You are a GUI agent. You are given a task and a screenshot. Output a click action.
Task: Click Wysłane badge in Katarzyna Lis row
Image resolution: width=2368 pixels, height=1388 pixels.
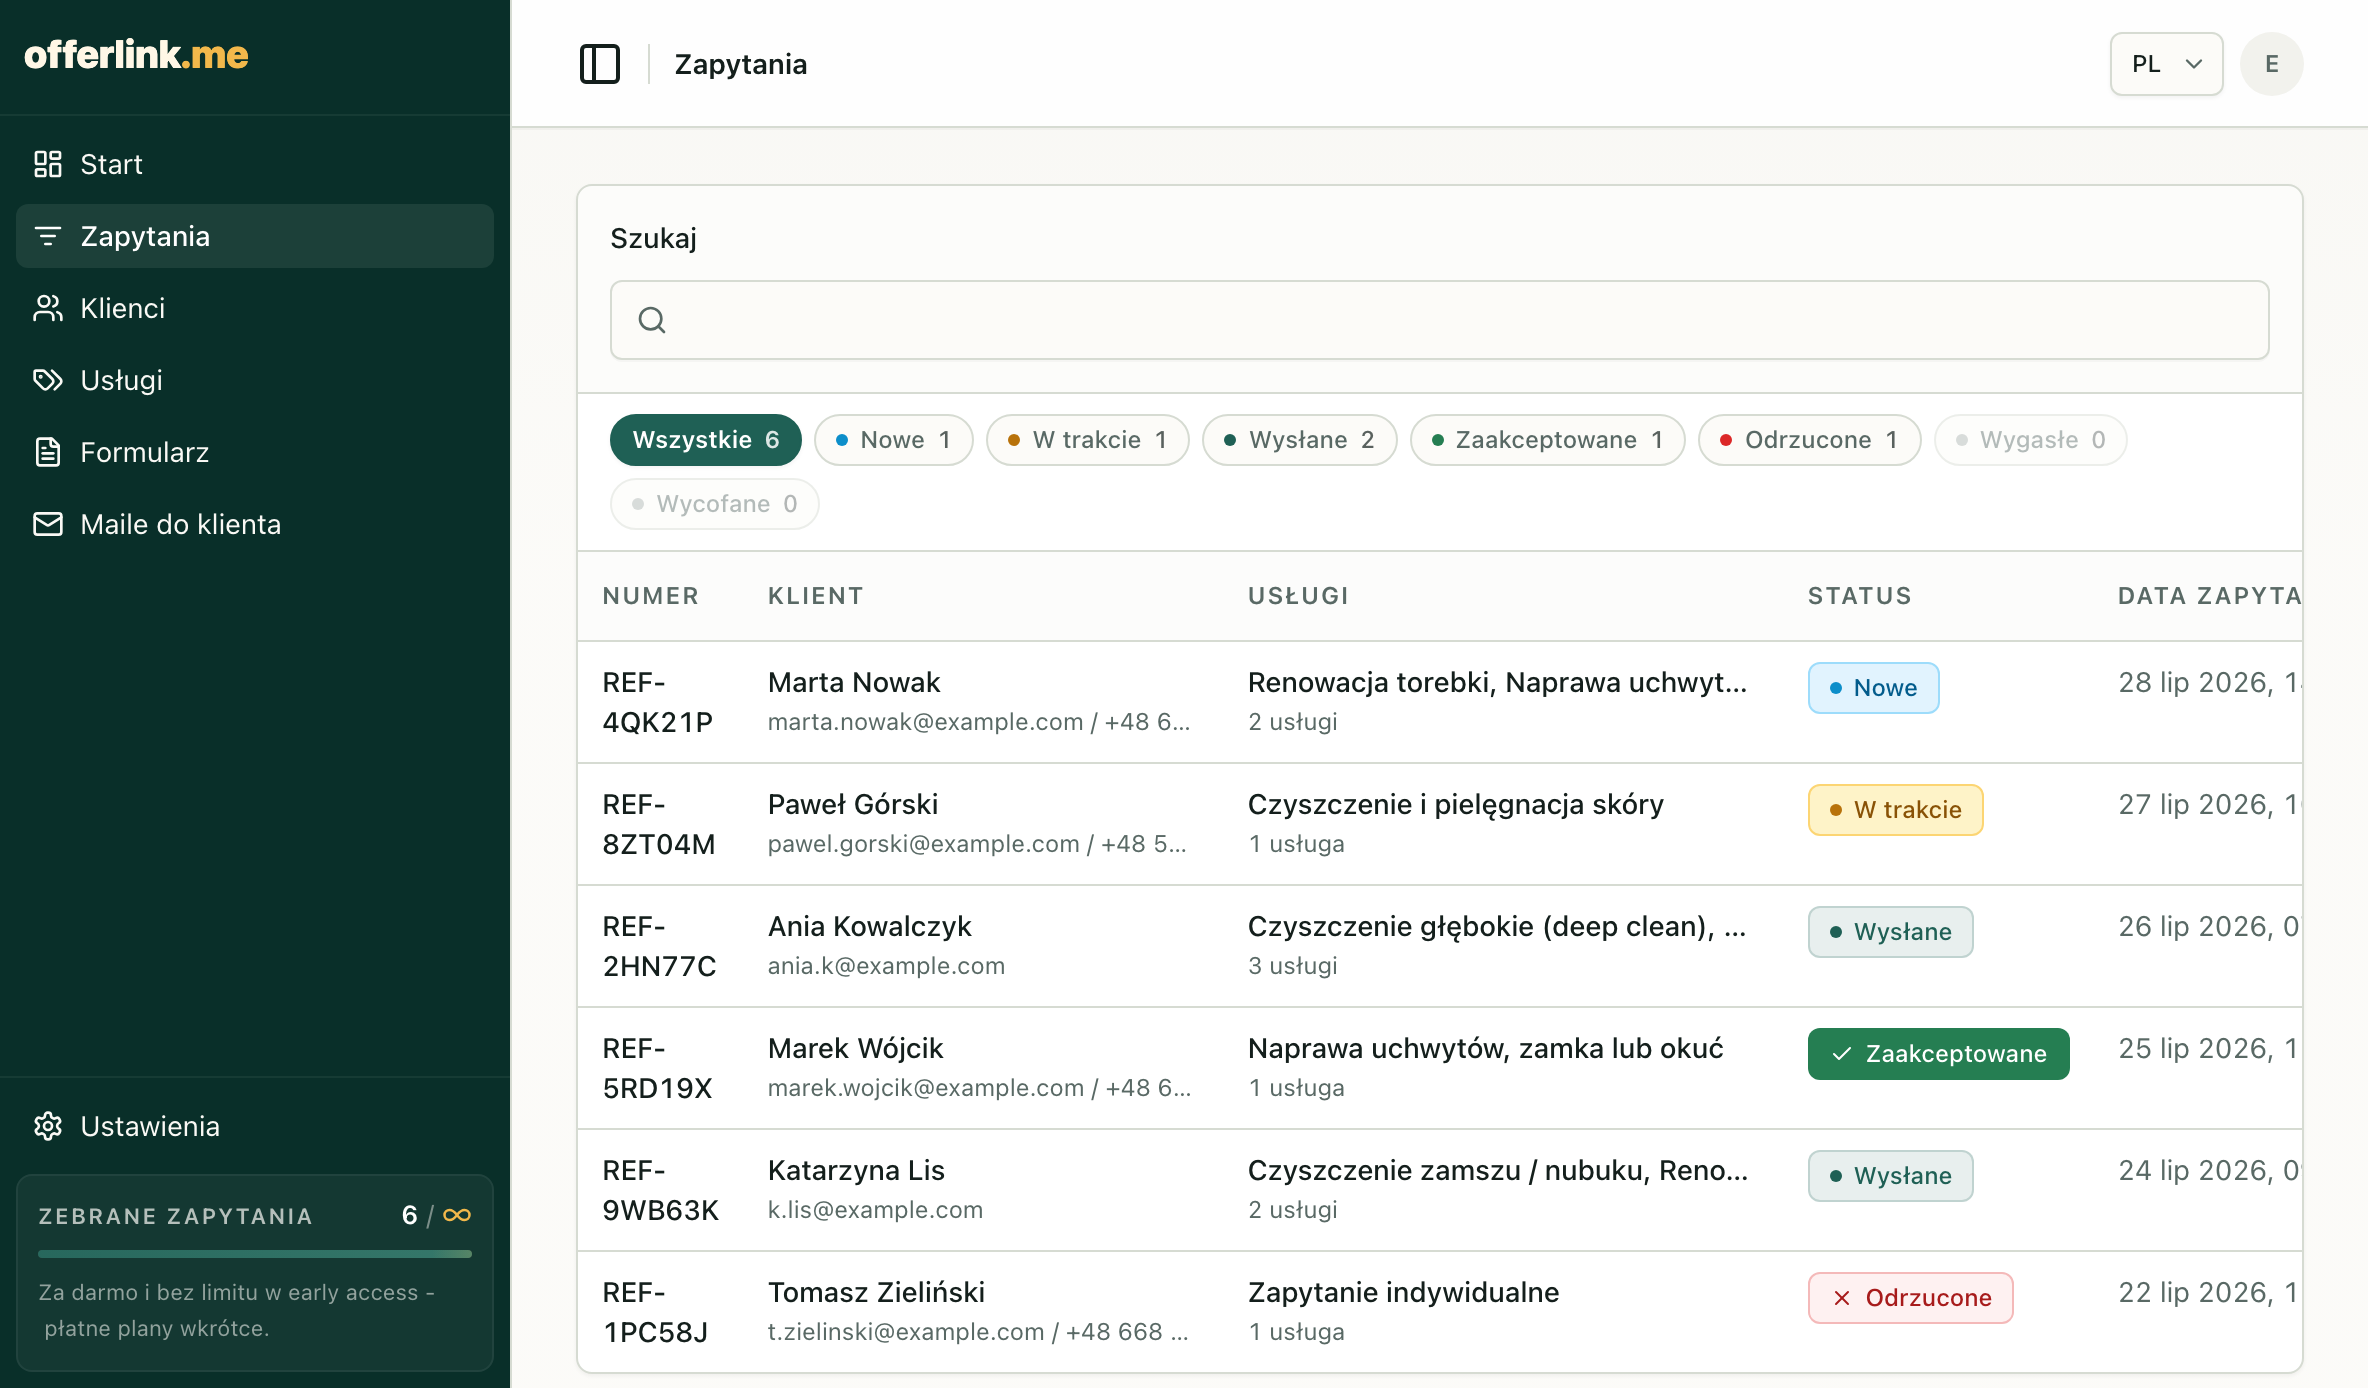click(x=1891, y=1176)
